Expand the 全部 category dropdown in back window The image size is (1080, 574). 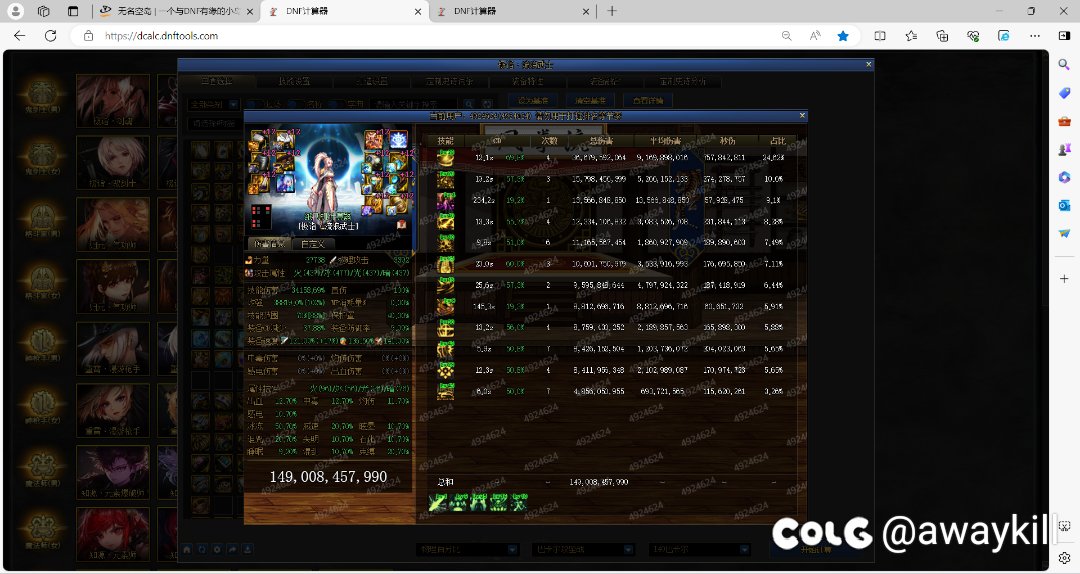coord(213,104)
